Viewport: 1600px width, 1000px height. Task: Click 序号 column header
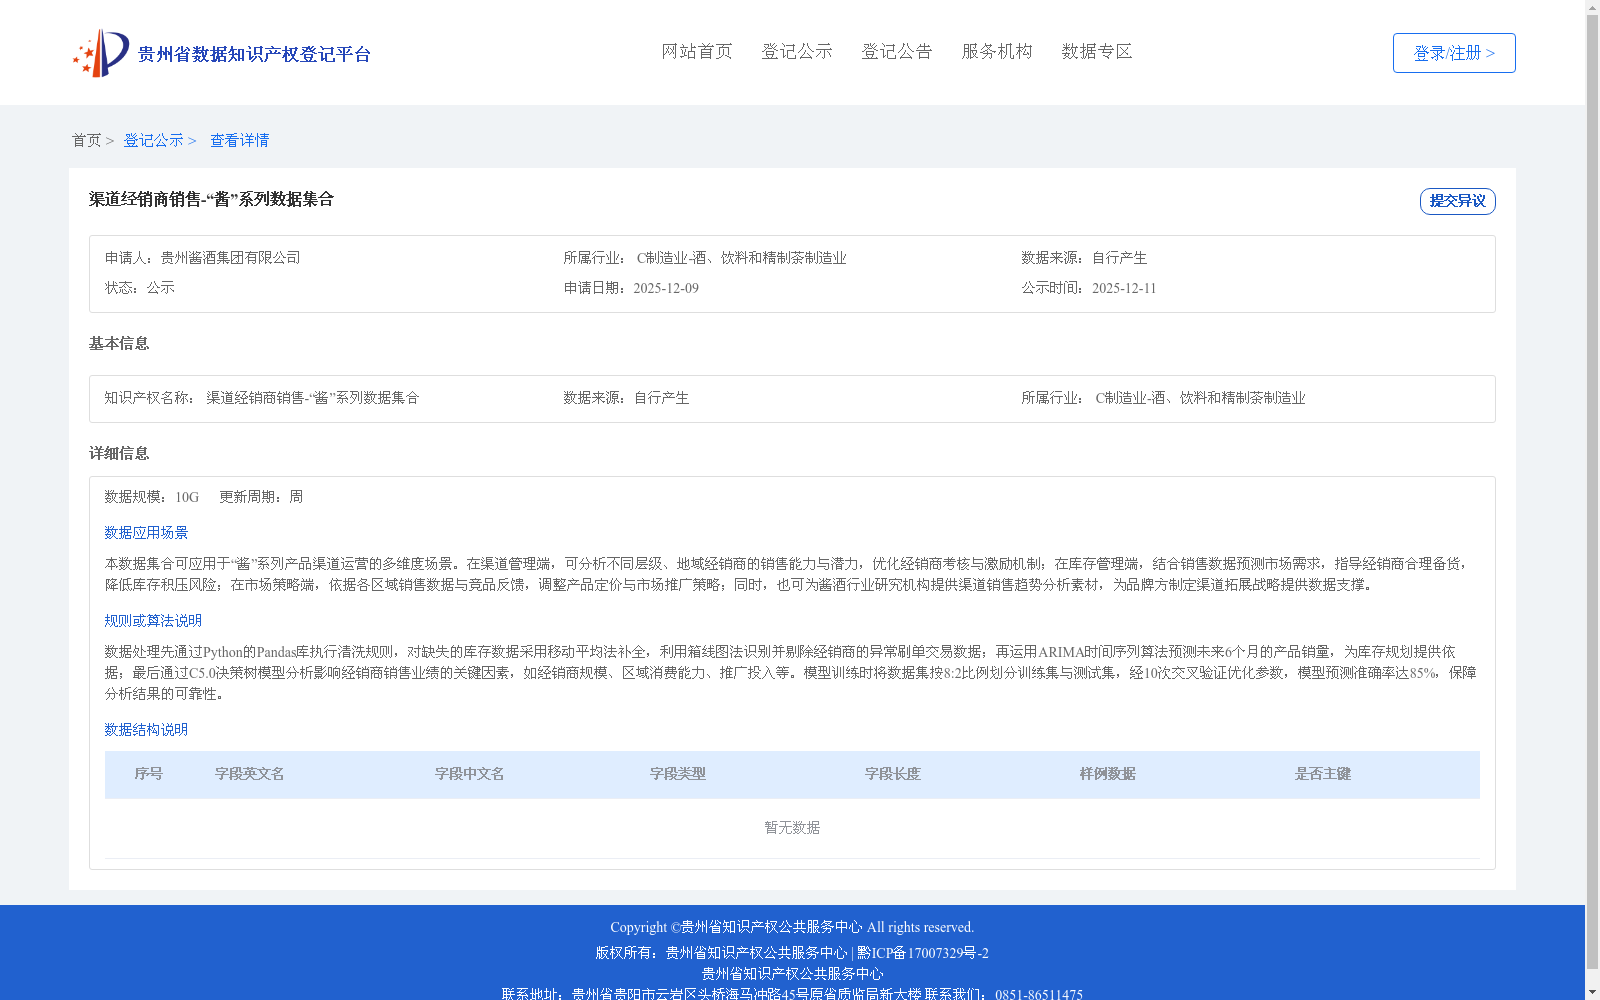[x=149, y=774]
